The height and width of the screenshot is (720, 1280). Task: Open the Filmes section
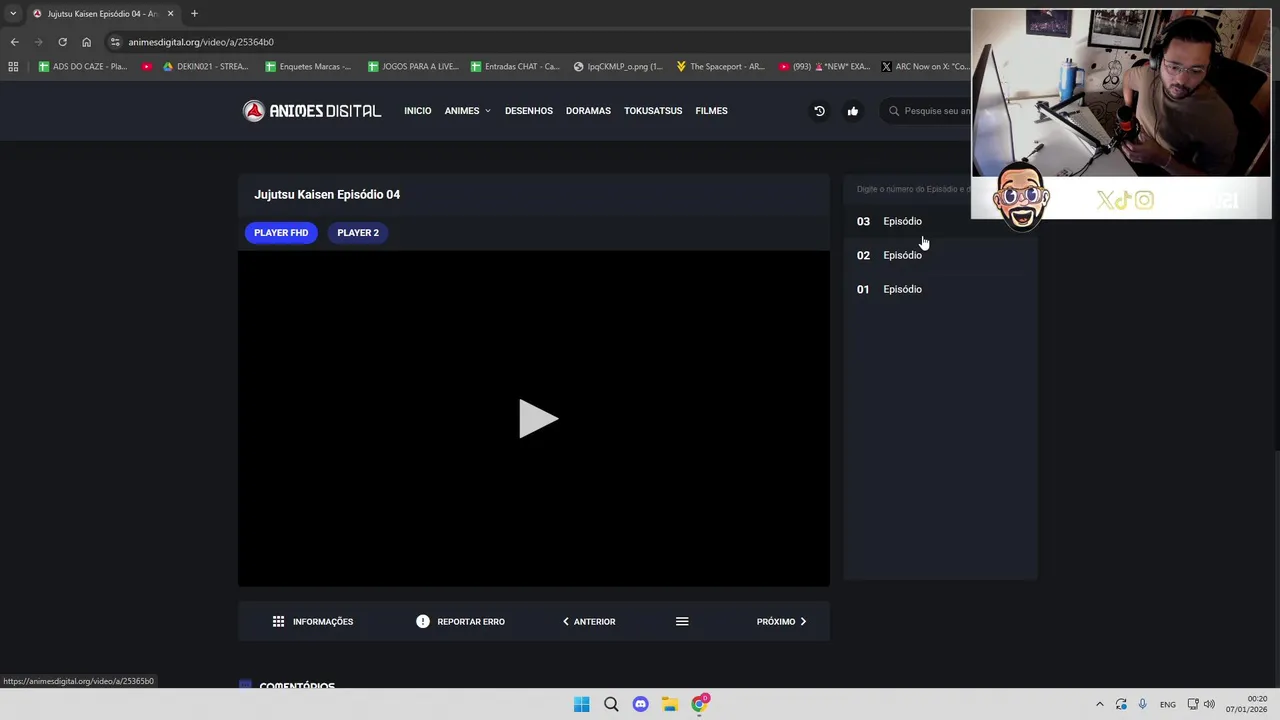tap(711, 111)
